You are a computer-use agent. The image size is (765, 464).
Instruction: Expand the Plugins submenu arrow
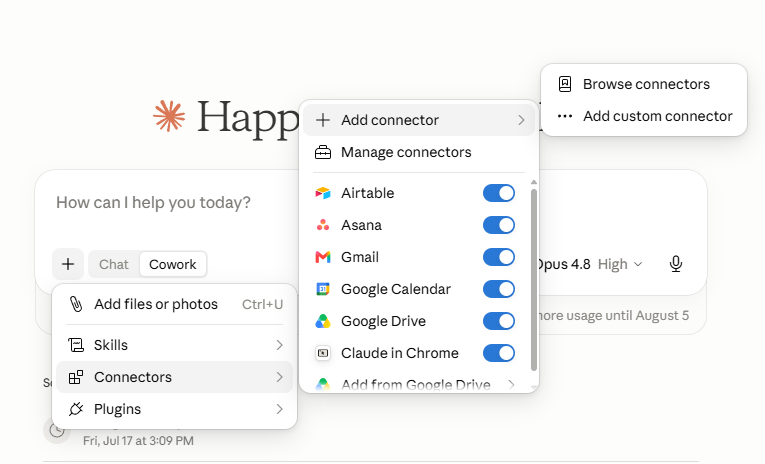tap(279, 409)
